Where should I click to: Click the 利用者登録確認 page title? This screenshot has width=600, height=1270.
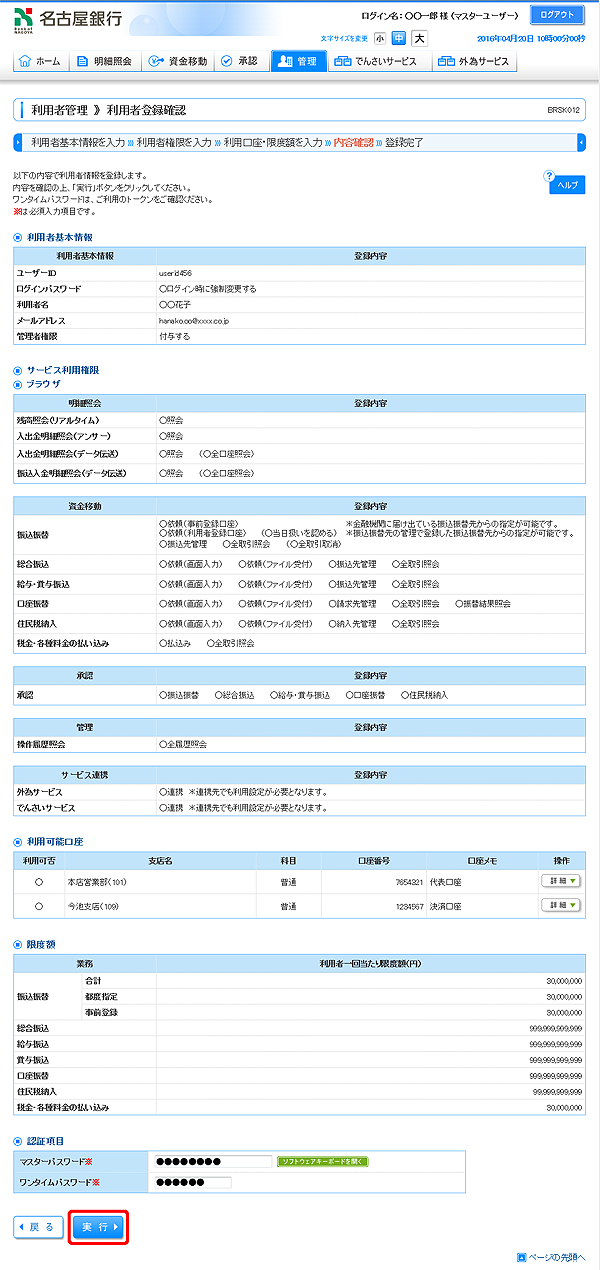click(146, 110)
